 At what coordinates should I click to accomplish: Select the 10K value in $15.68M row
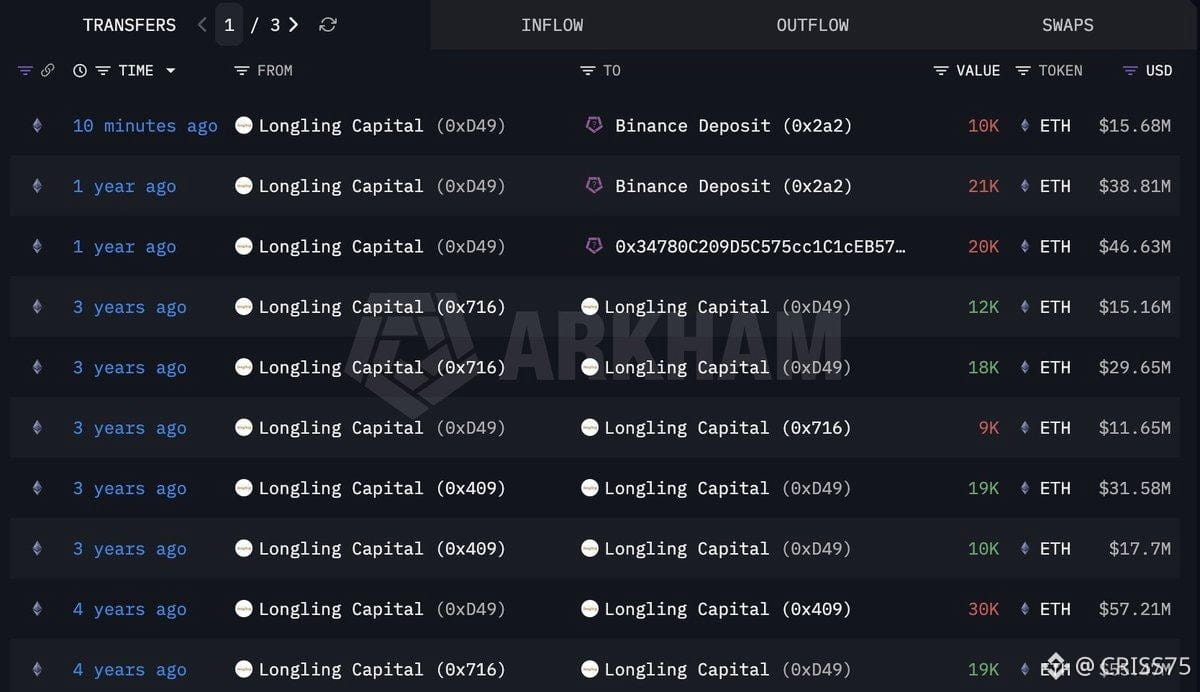[x=983, y=126]
